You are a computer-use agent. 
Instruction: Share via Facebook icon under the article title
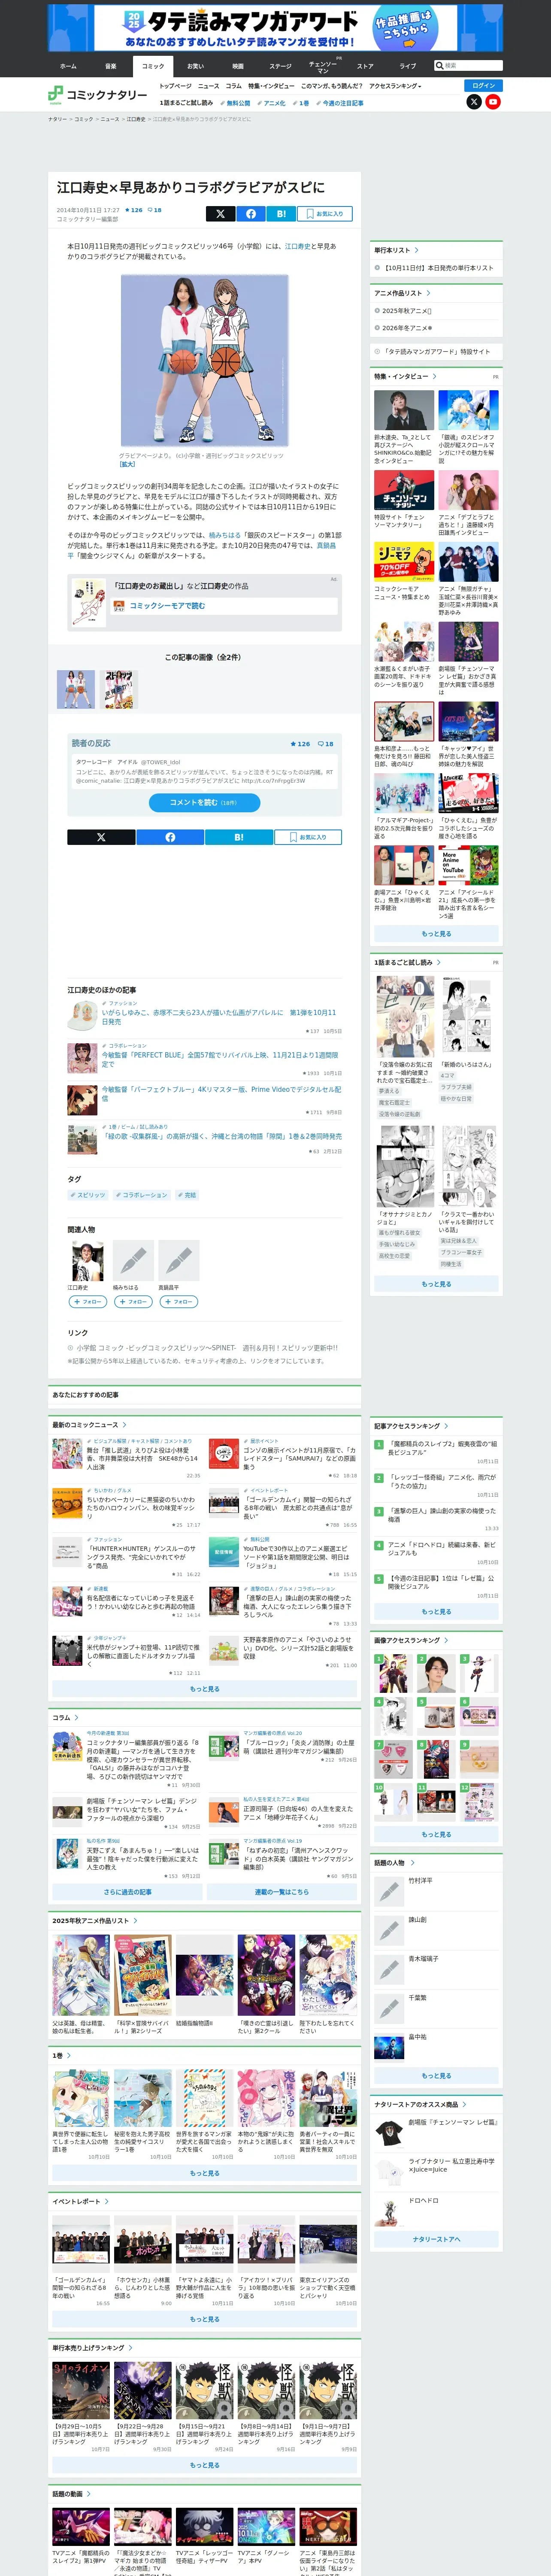tap(251, 213)
